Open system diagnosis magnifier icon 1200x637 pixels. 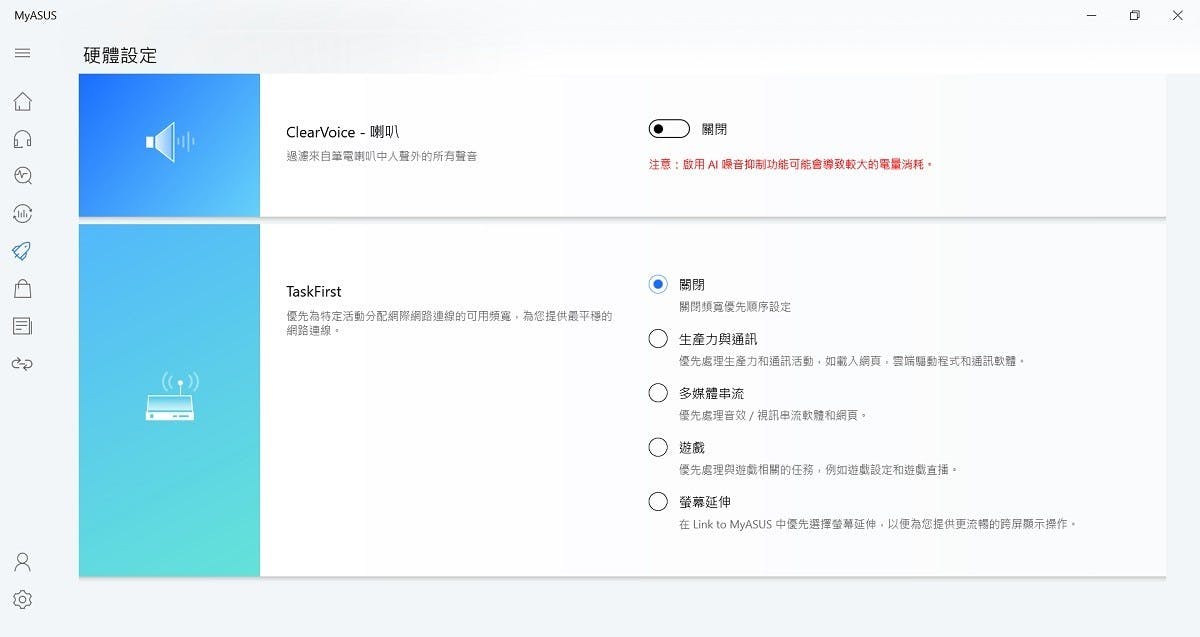point(22,176)
